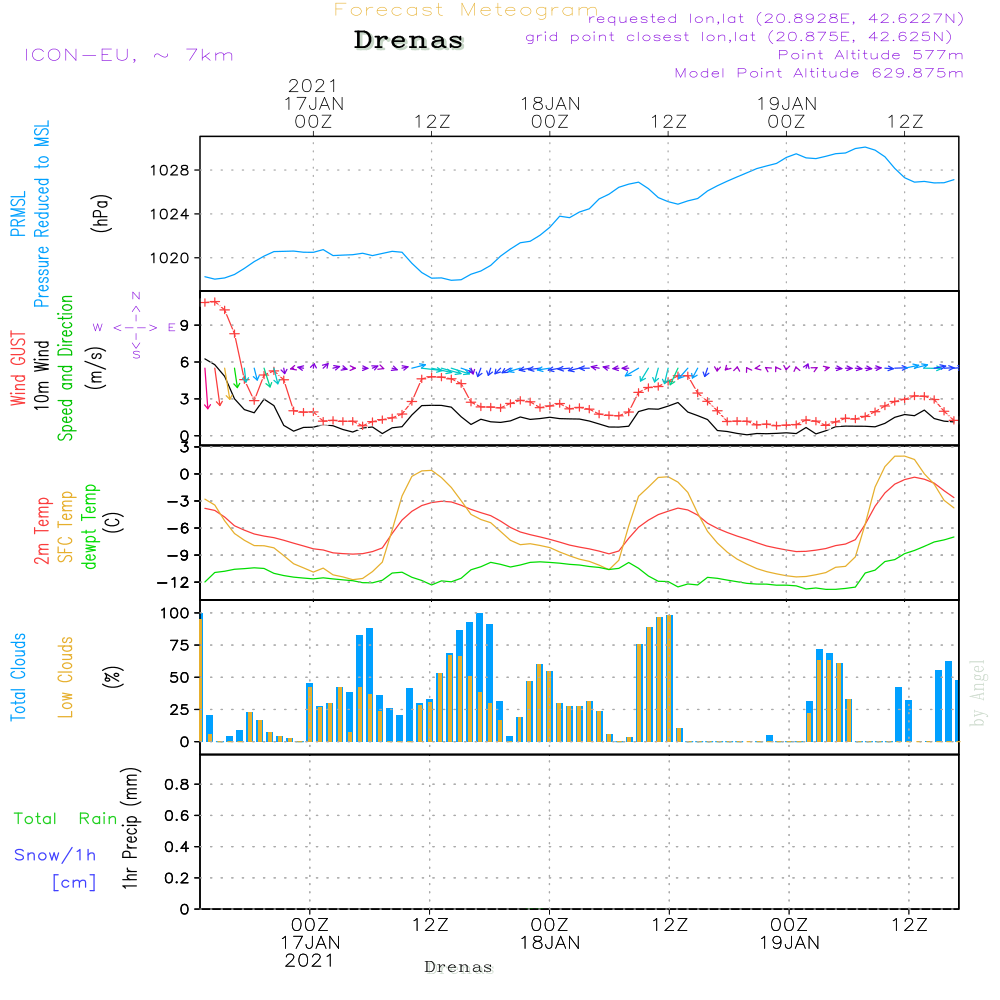Select the "1hr Precip (mm)" axis label

(x=130, y=828)
